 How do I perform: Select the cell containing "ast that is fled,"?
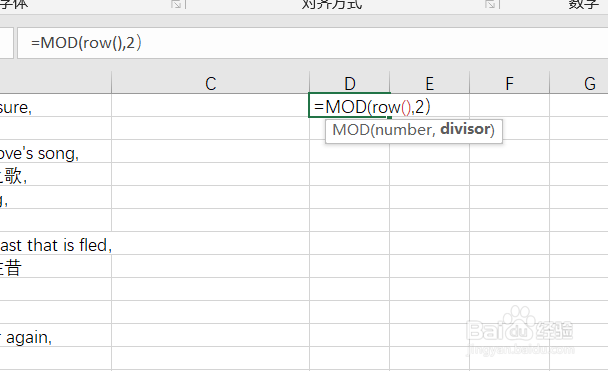(55, 243)
